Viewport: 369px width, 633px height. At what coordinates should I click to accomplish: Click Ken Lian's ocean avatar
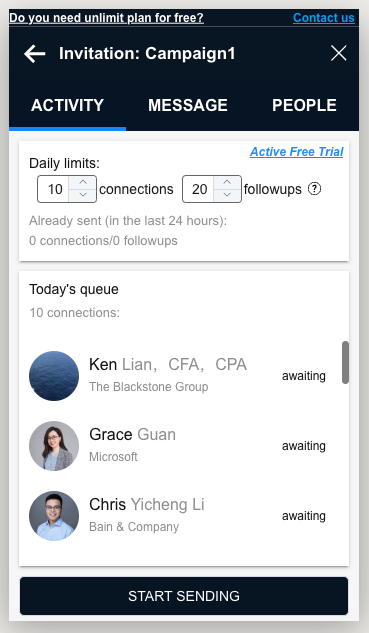(54, 376)
